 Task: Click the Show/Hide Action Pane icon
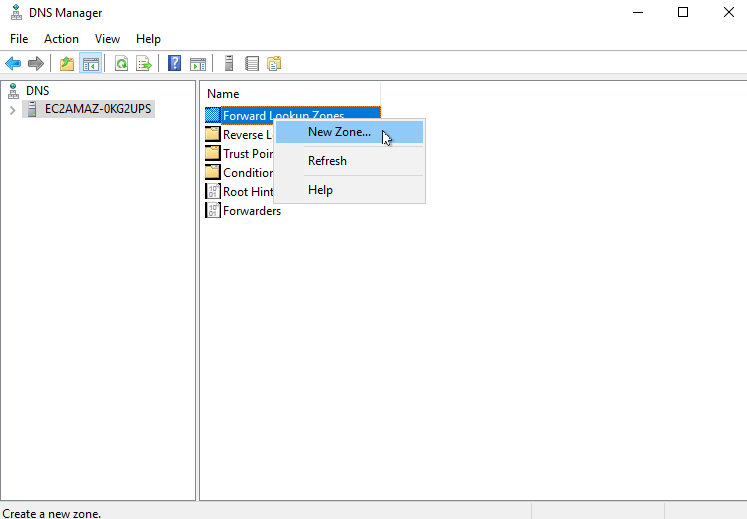pyautogui.click(x=198, y=63)
